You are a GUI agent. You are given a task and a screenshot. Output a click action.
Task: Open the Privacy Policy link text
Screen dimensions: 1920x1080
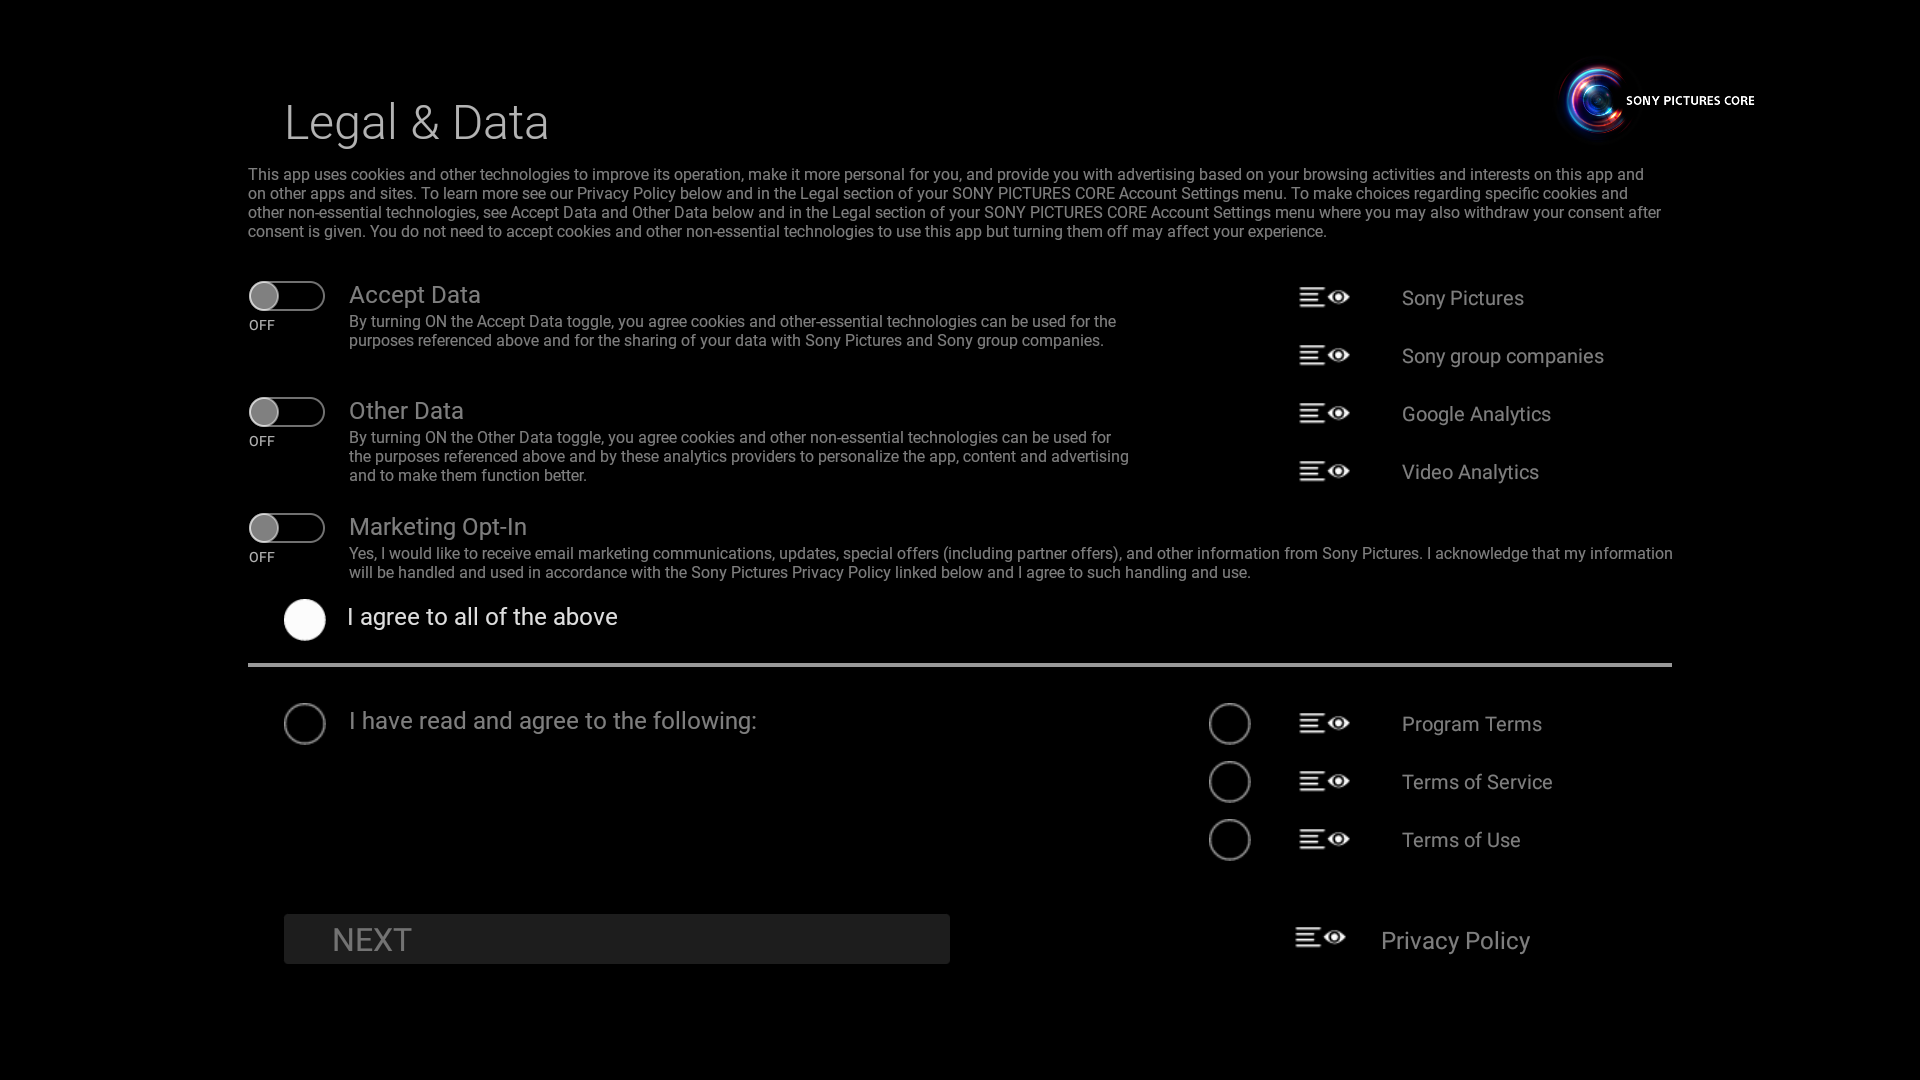pyautogui.click(x=1455, y=941)
